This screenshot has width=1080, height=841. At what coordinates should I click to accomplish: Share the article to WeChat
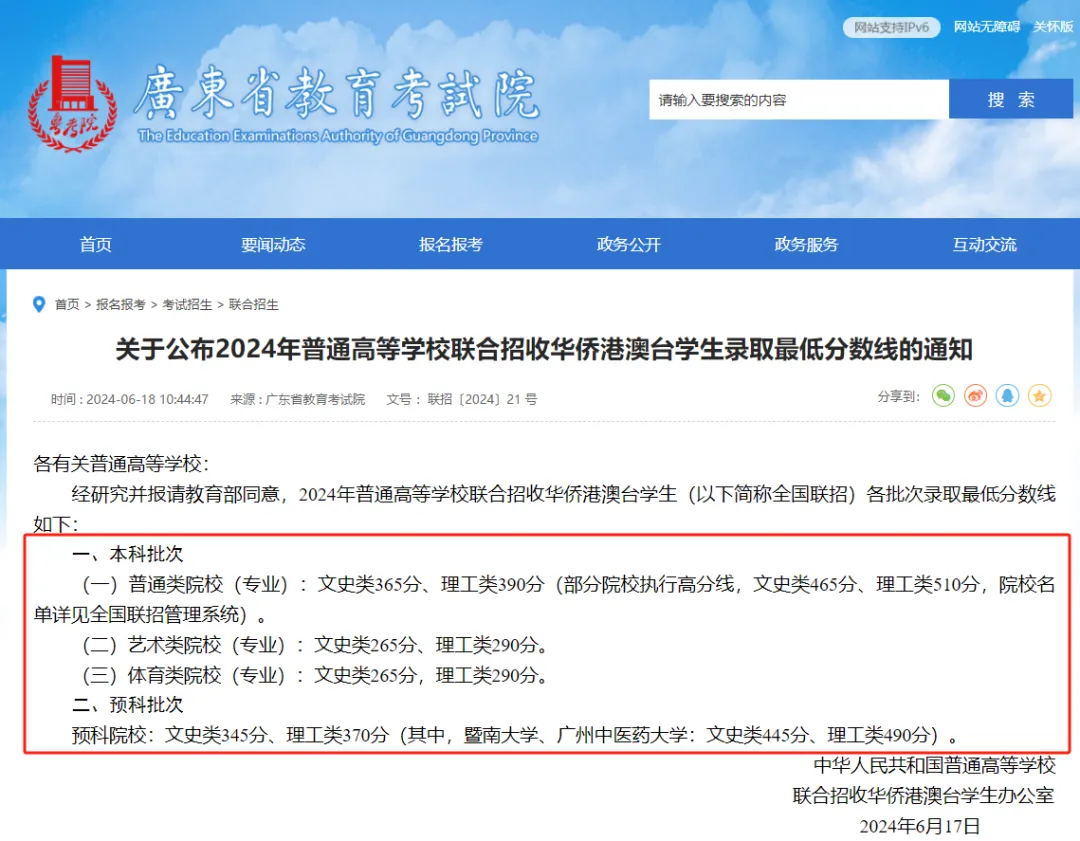[942, 396]
